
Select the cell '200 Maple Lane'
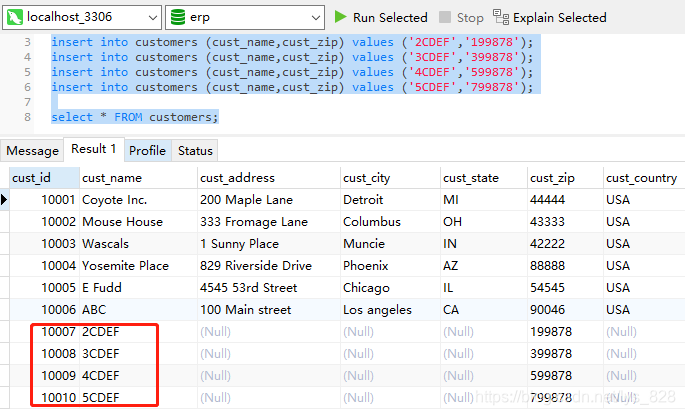pyautogui.click(x=269, y=200)
